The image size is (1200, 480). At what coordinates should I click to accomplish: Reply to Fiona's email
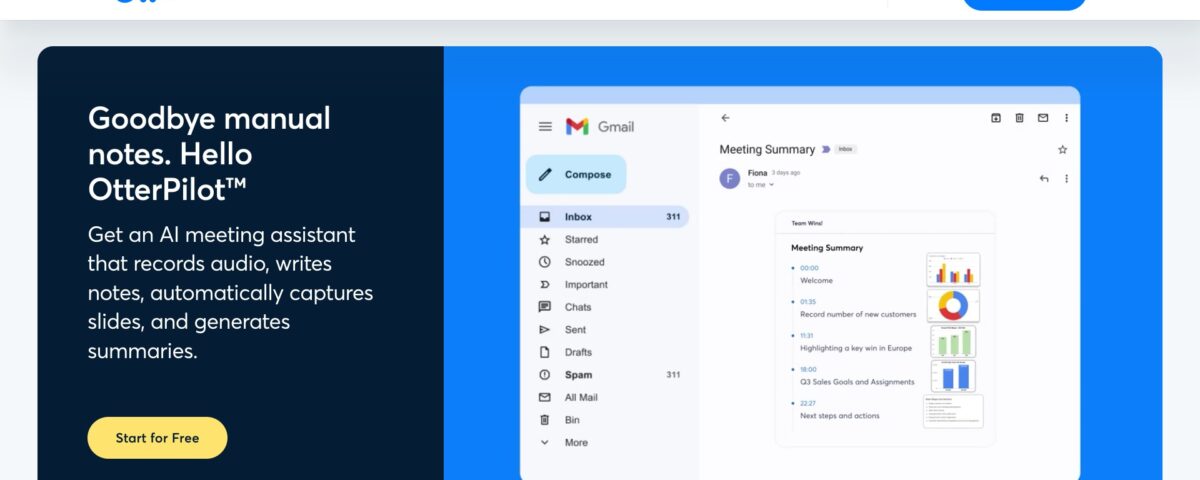1044,179
